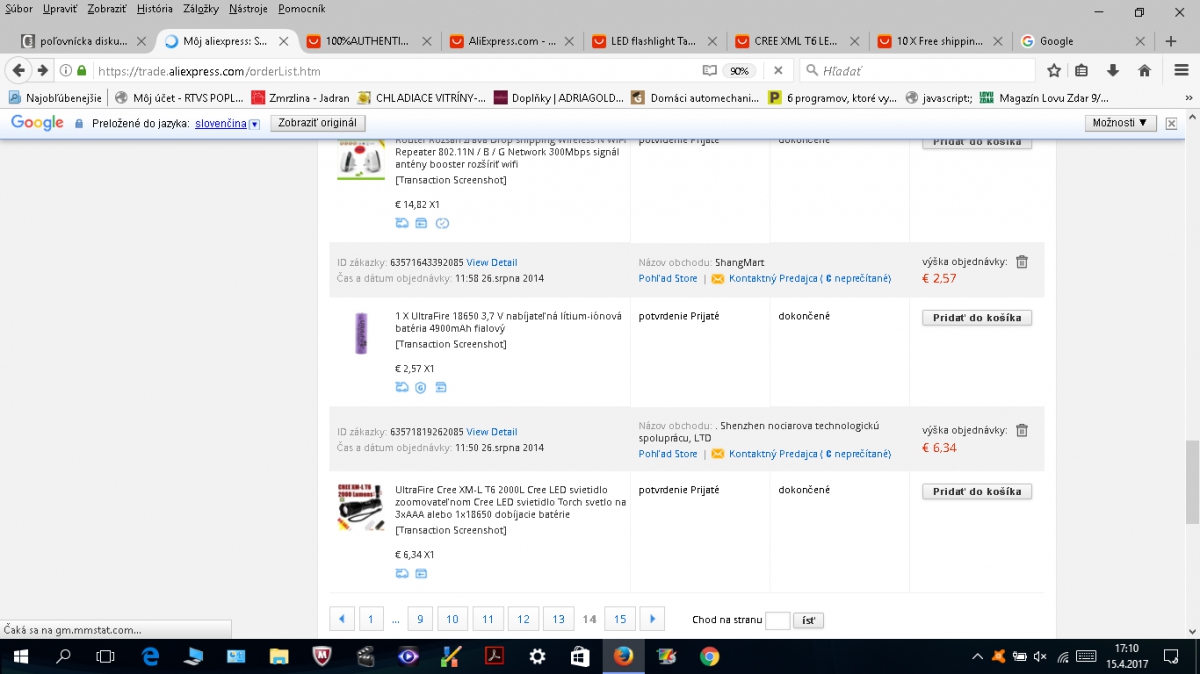The width and height of the screenshot is (1200, 674).
Task: Open Settings gear on the taskbar
Action: click(537, 657)
